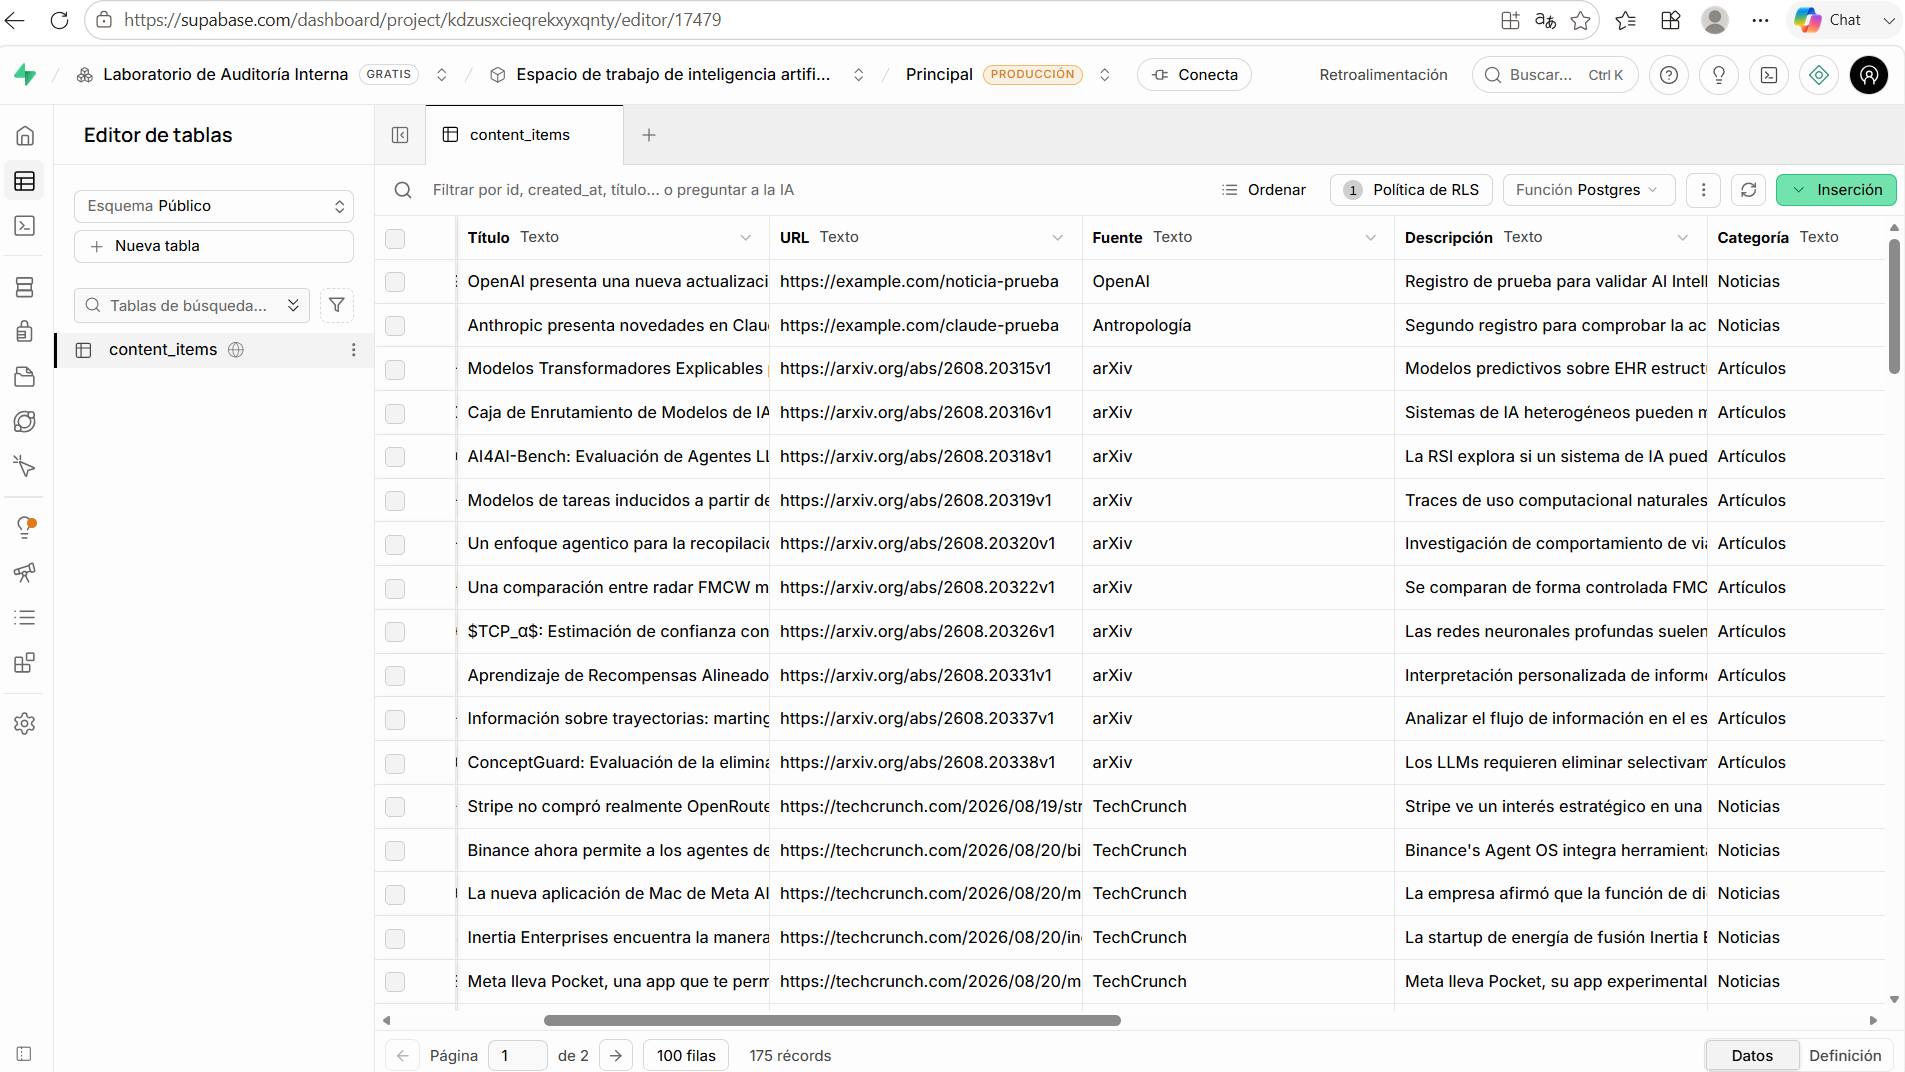Open Database sidebar icon
Viewport: 1905px width, 1072px height.
tap(25, 287)
